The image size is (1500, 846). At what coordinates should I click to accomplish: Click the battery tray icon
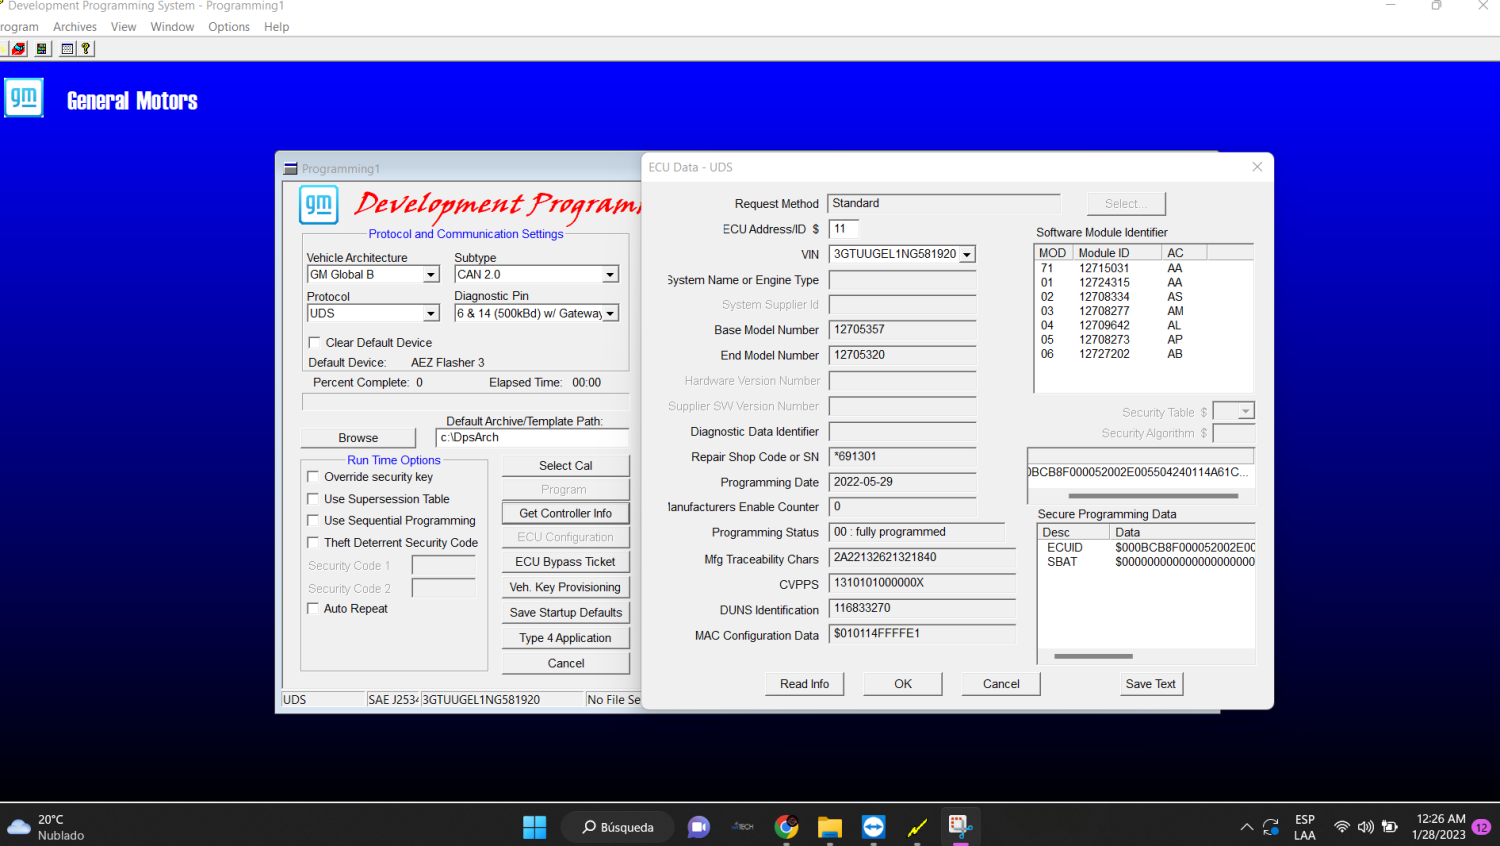[1389, 827]
